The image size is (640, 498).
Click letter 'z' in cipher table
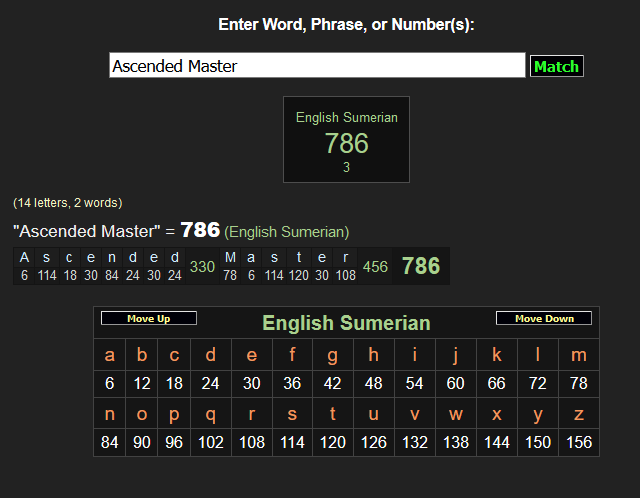[578, 413]
